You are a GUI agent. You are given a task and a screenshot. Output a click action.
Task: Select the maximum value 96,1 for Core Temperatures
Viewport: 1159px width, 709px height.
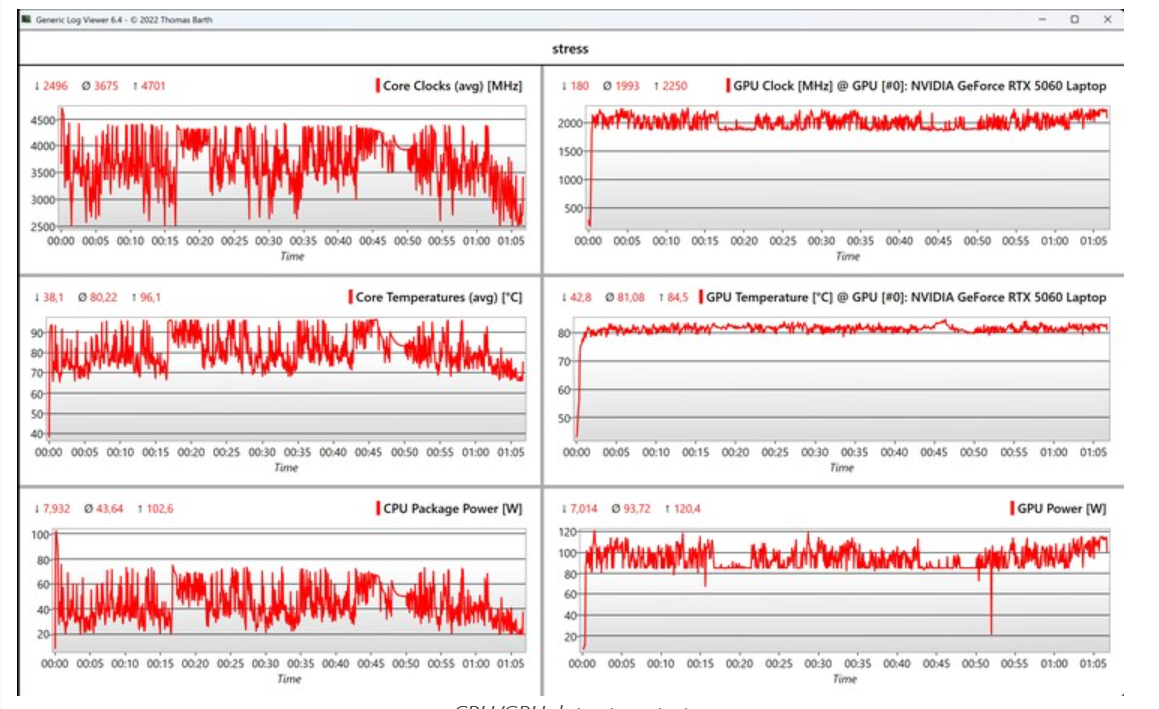(150, 297)
